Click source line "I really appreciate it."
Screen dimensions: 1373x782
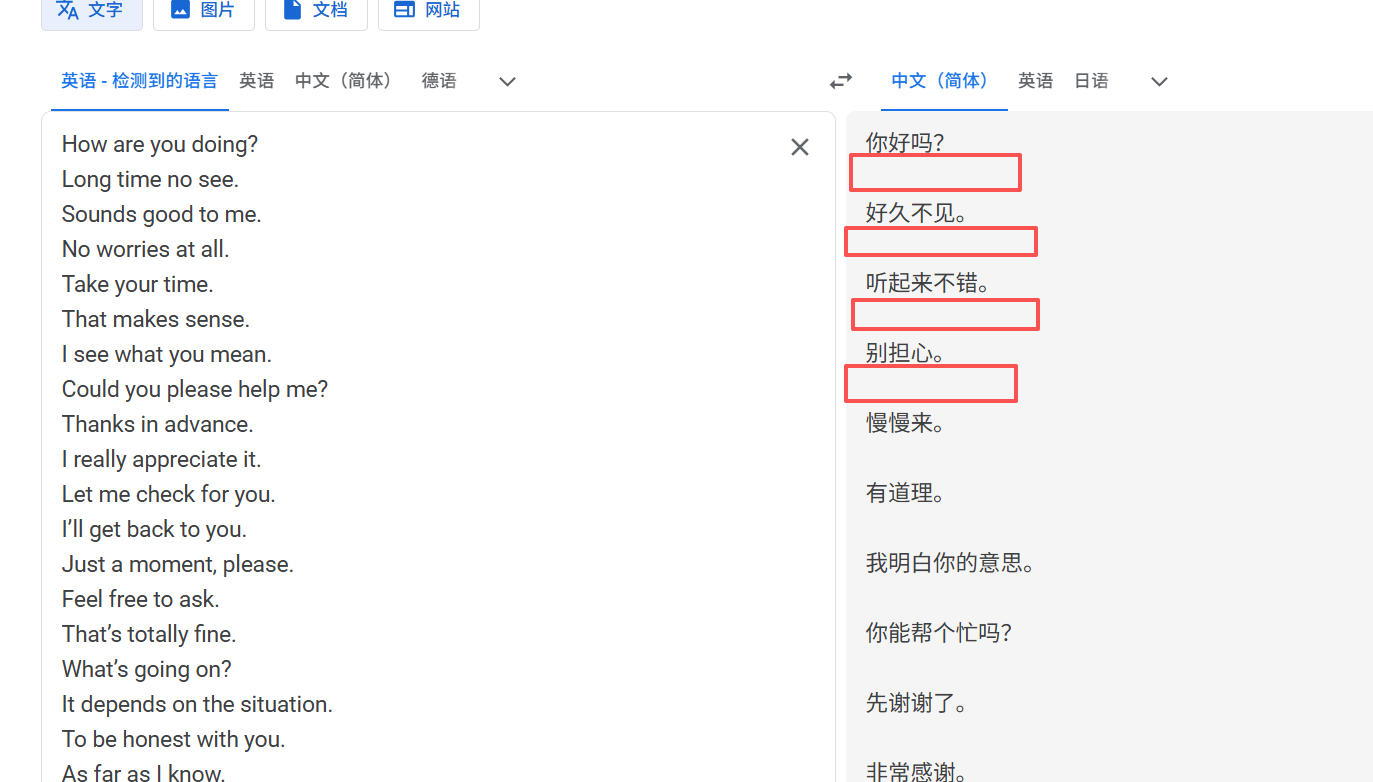click(161, 459)
